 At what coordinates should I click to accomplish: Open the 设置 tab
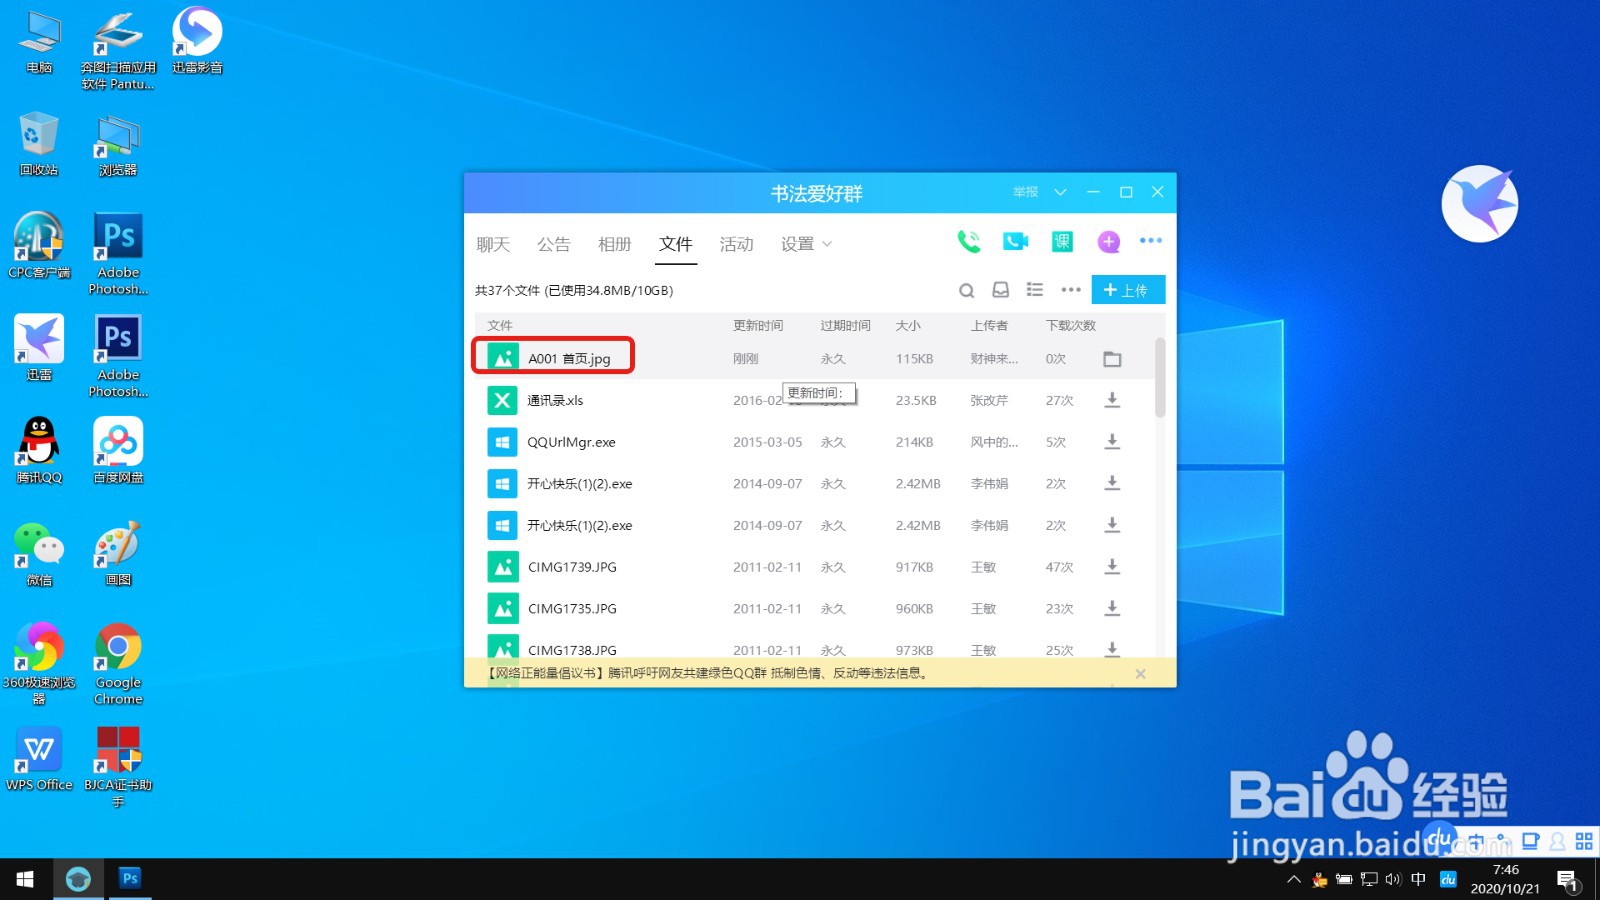[797, 244]
